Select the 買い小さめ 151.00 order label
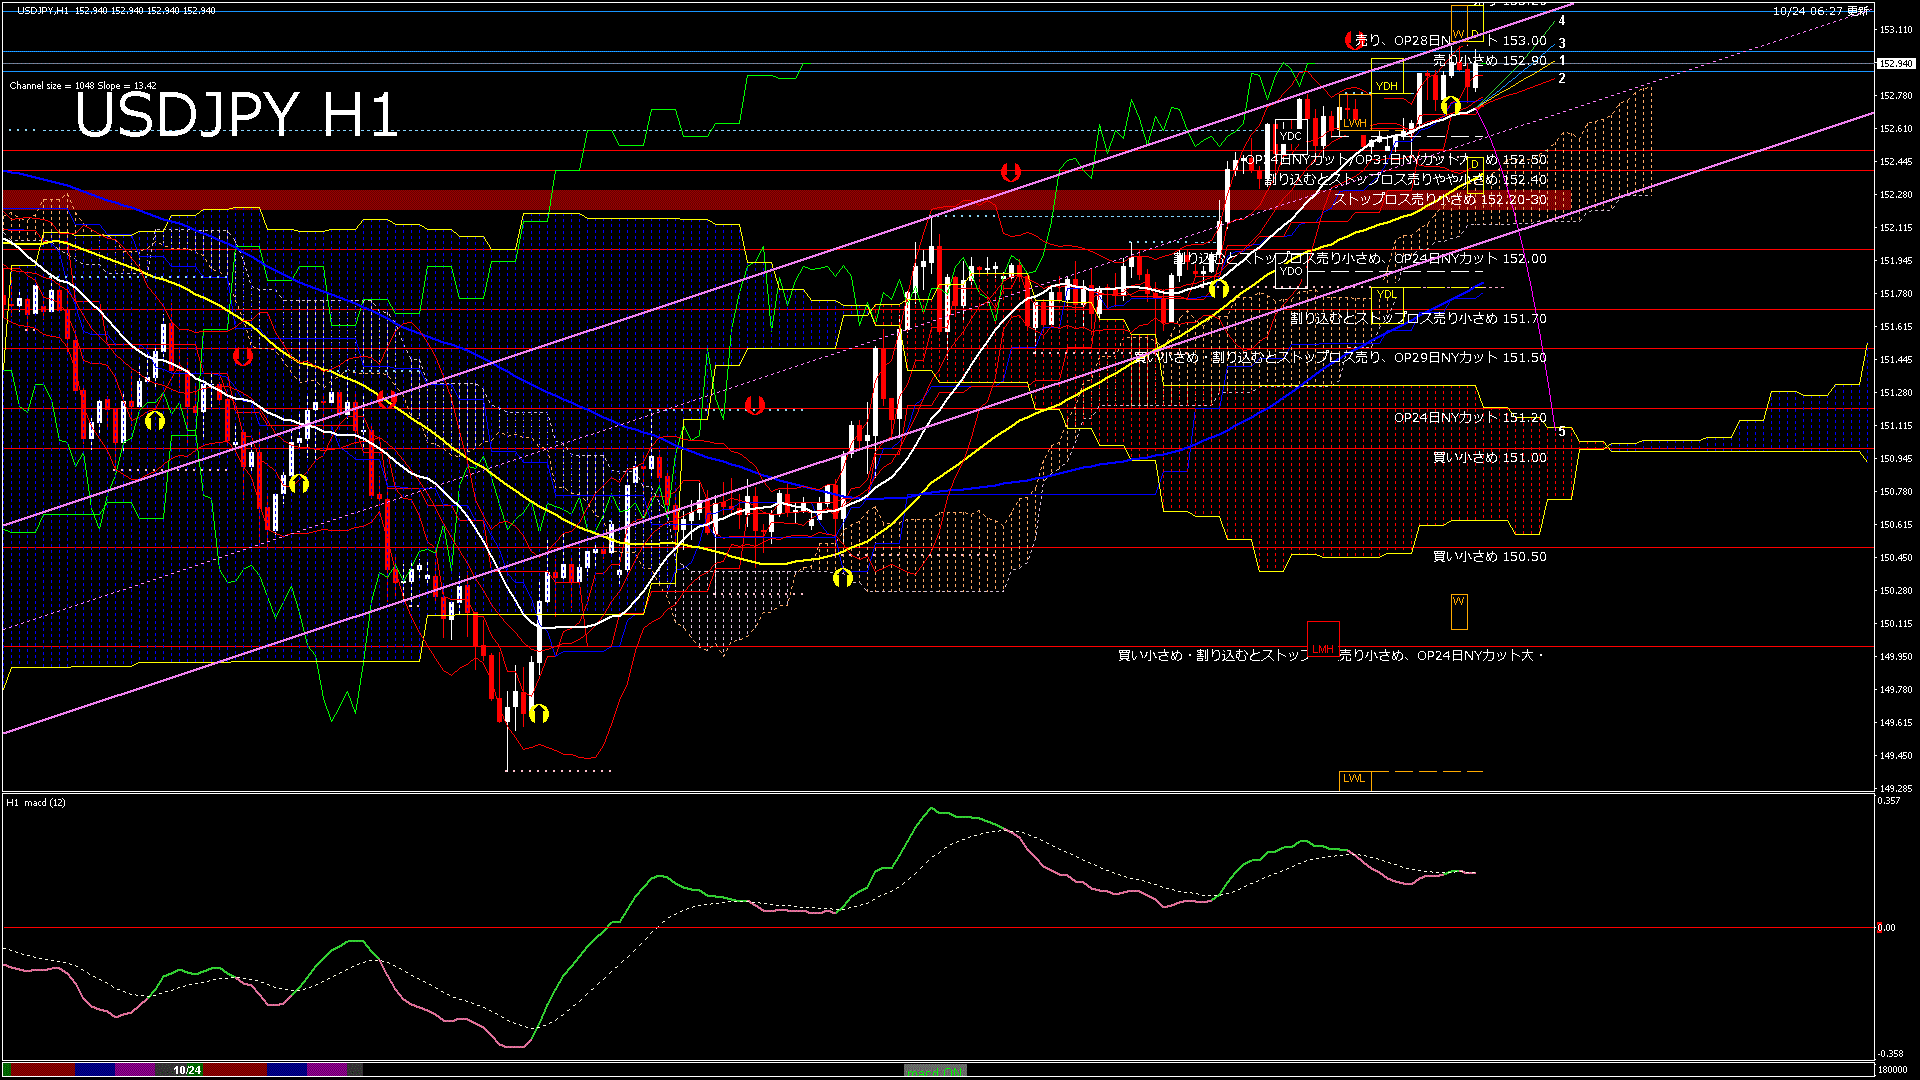Screen dimensions: 1920x1080 (1489, 457)
